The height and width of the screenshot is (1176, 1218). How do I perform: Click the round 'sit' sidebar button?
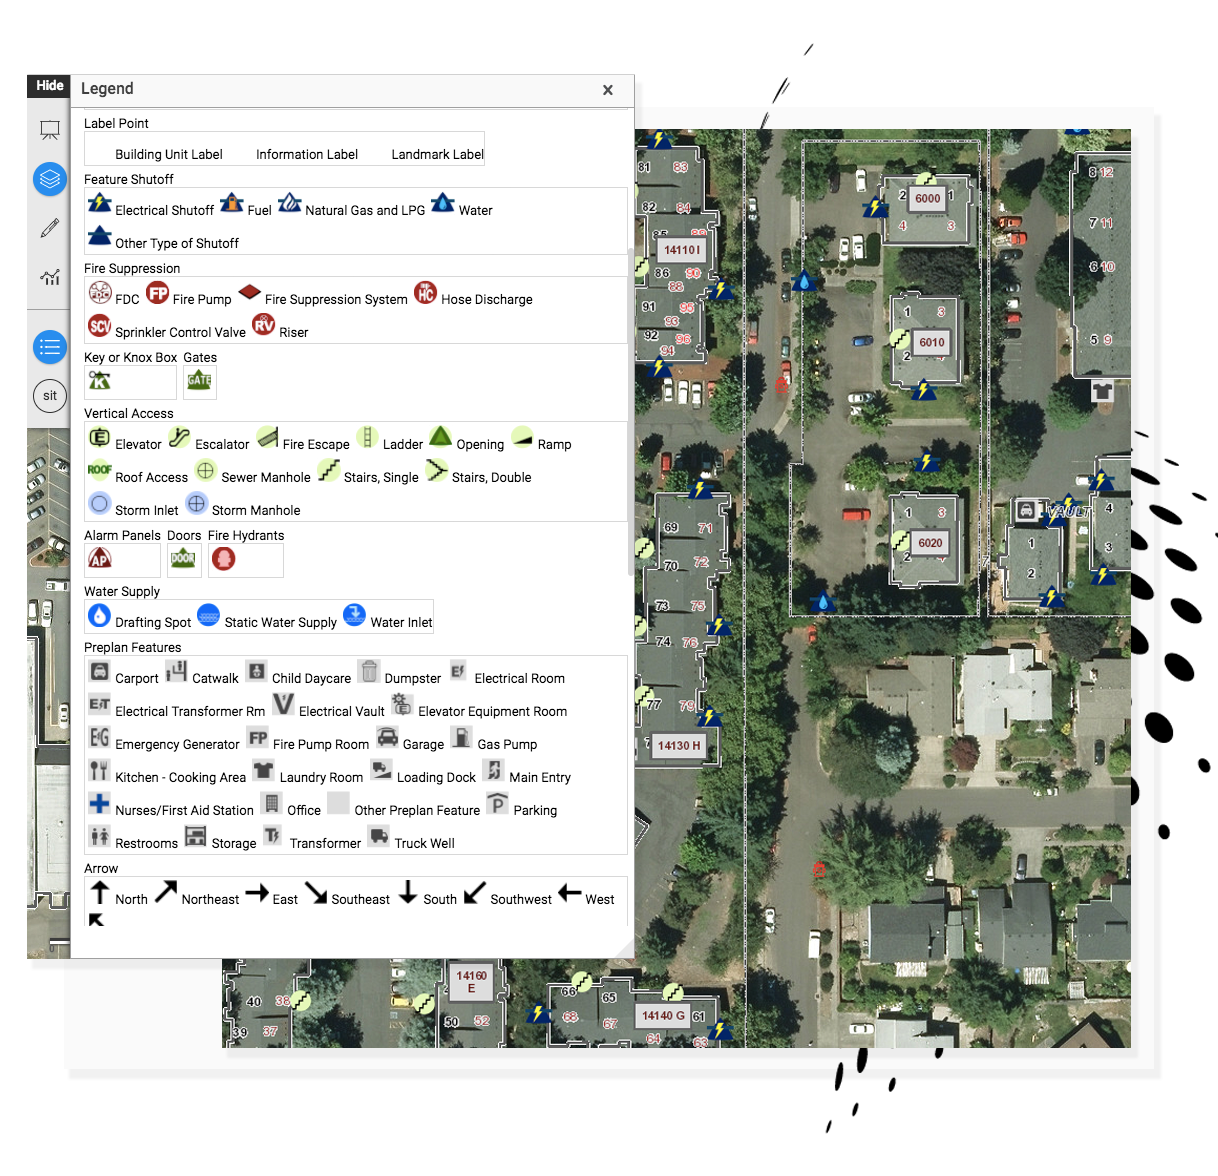coord(50,396)
